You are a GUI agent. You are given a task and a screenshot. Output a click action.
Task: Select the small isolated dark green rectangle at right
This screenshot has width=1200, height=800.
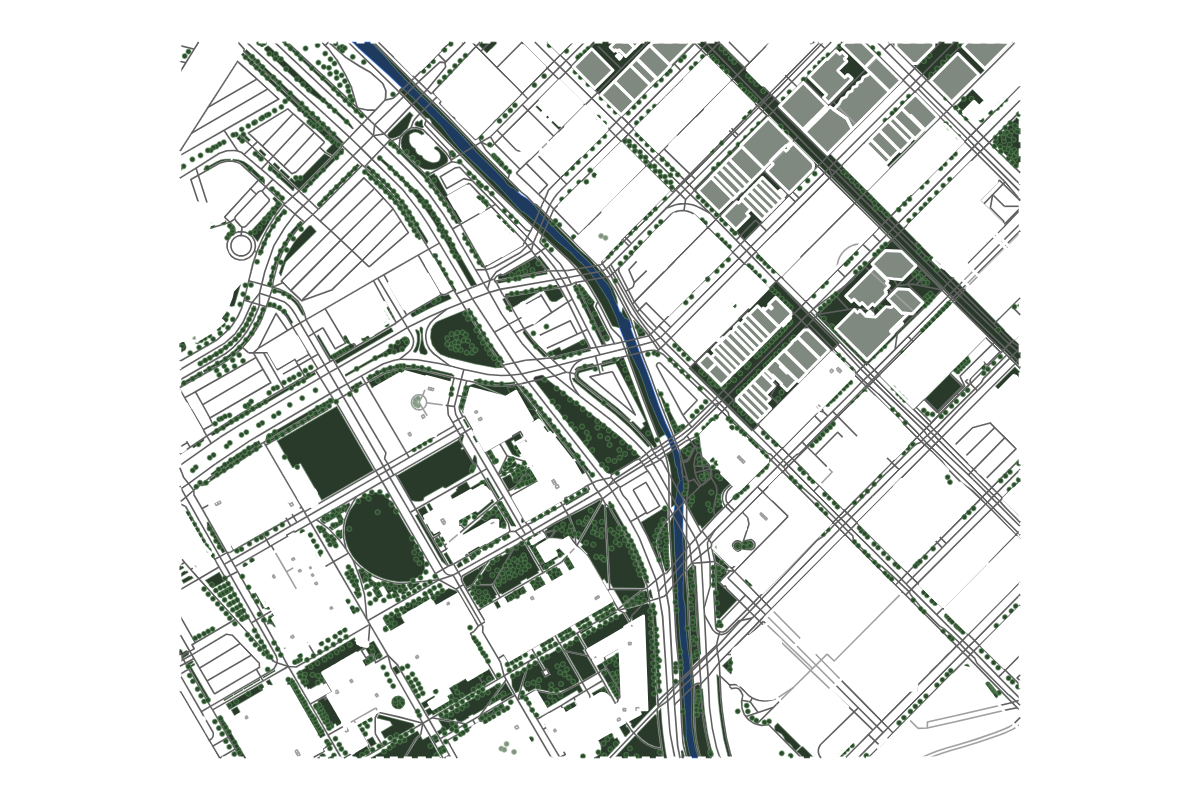tap(943, 394)
